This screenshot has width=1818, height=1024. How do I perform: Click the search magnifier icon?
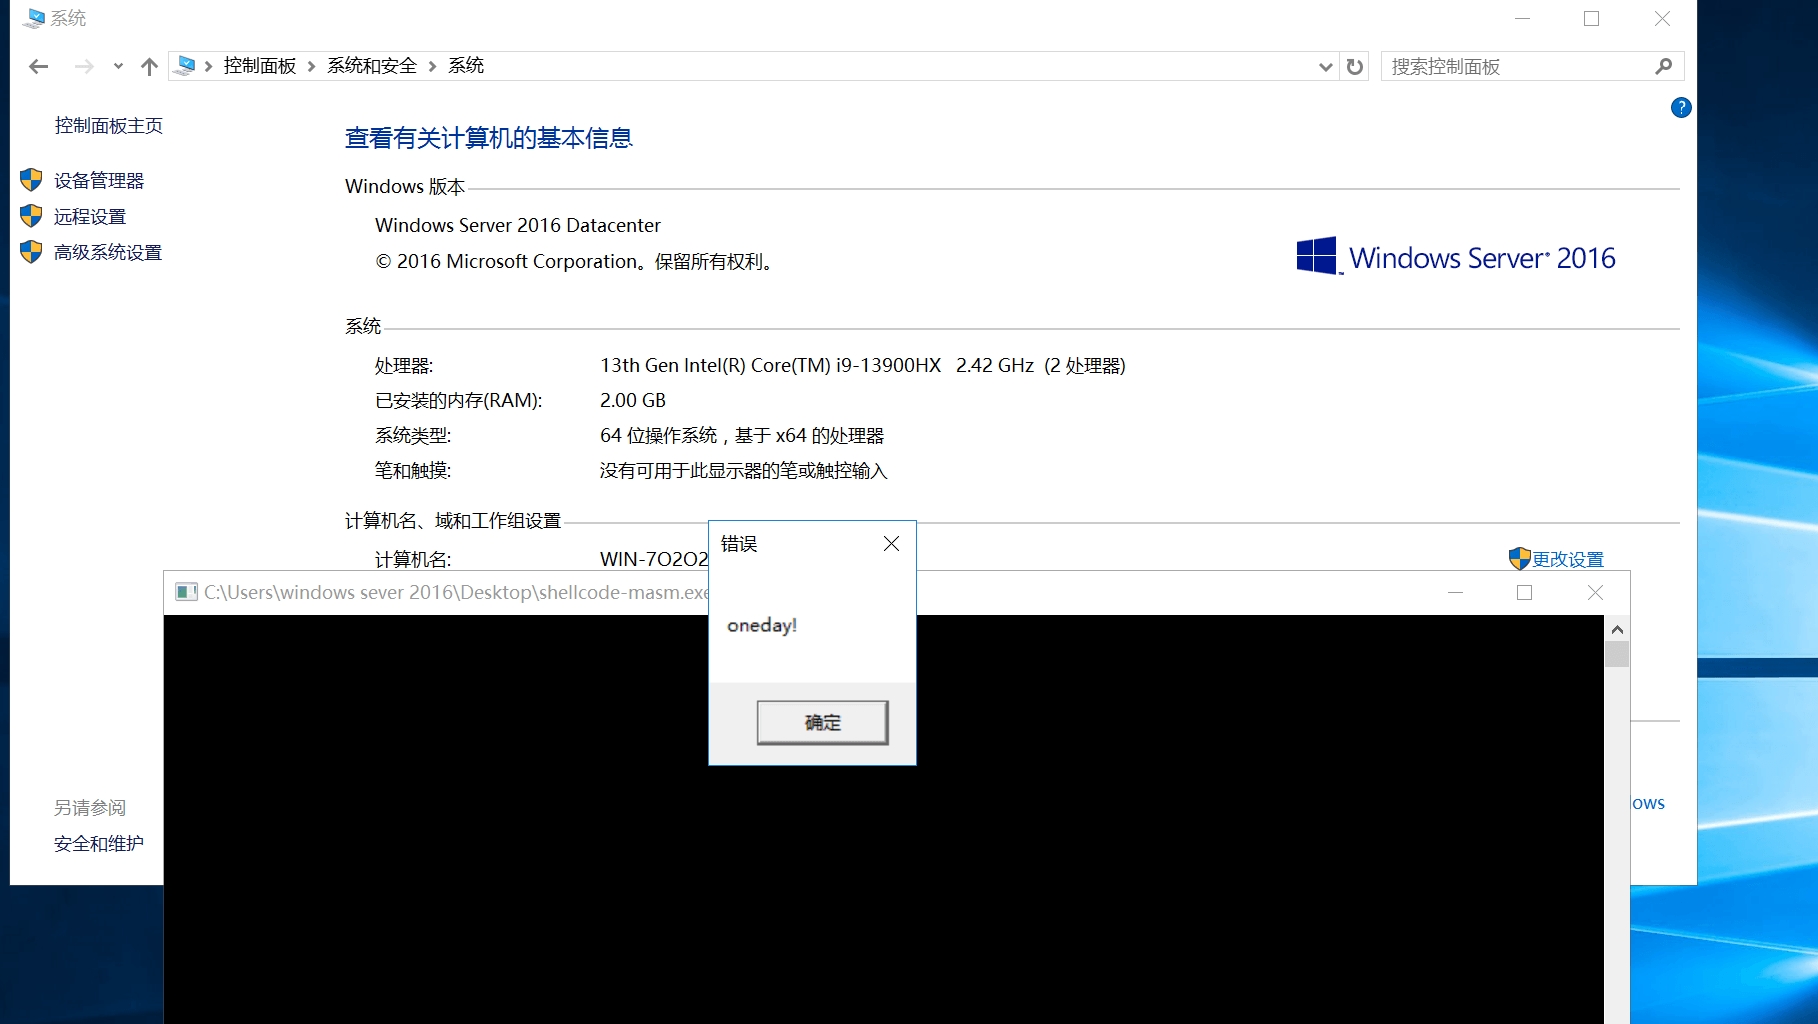click(1663, 67)
